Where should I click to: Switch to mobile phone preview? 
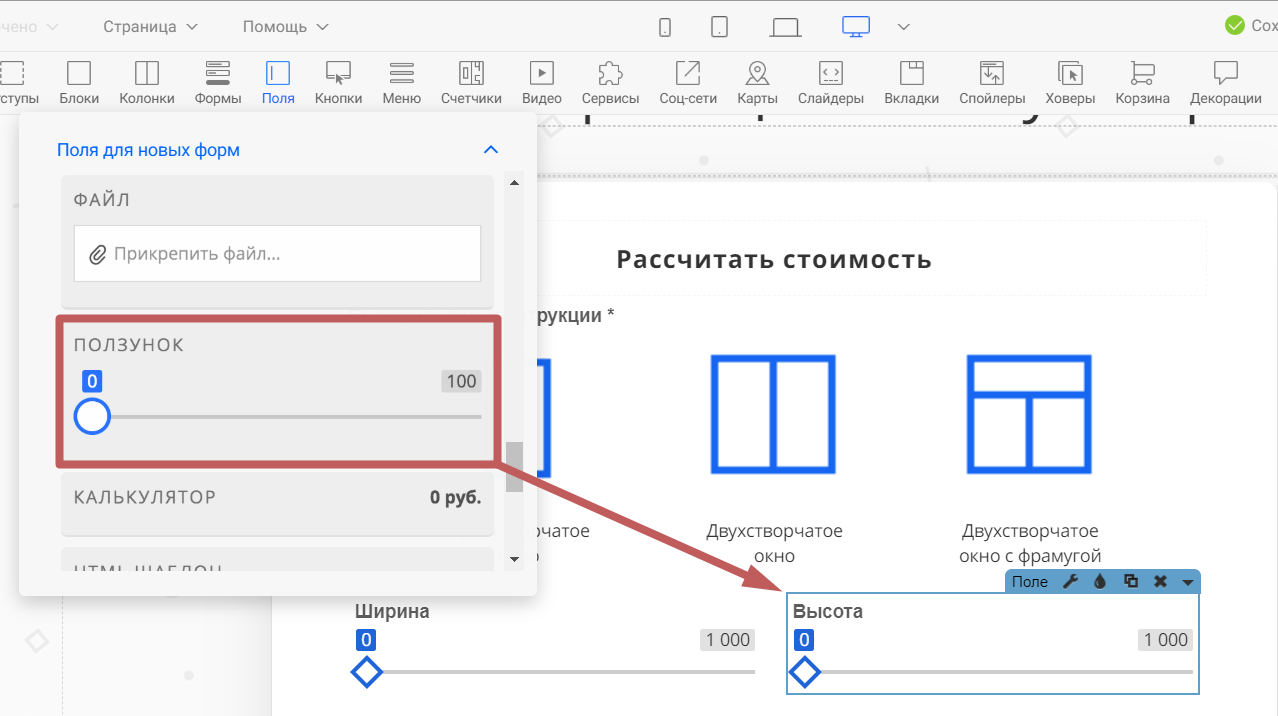tap(665, 27)
